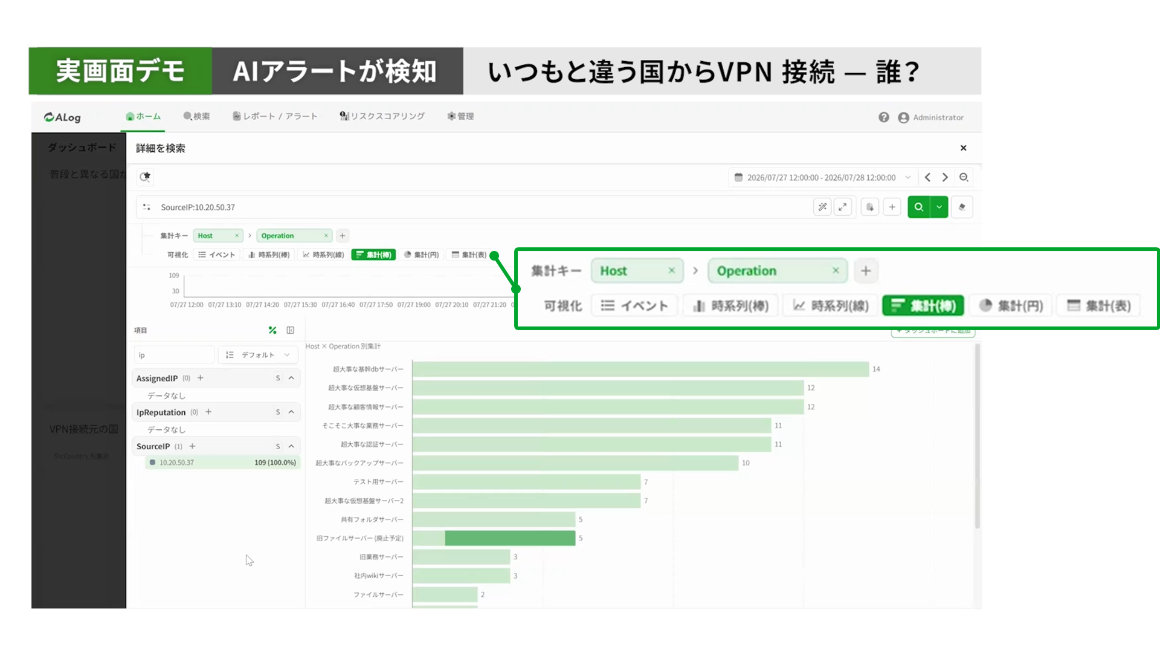Toggle the S button on IpReputation row

coord(278,412)
